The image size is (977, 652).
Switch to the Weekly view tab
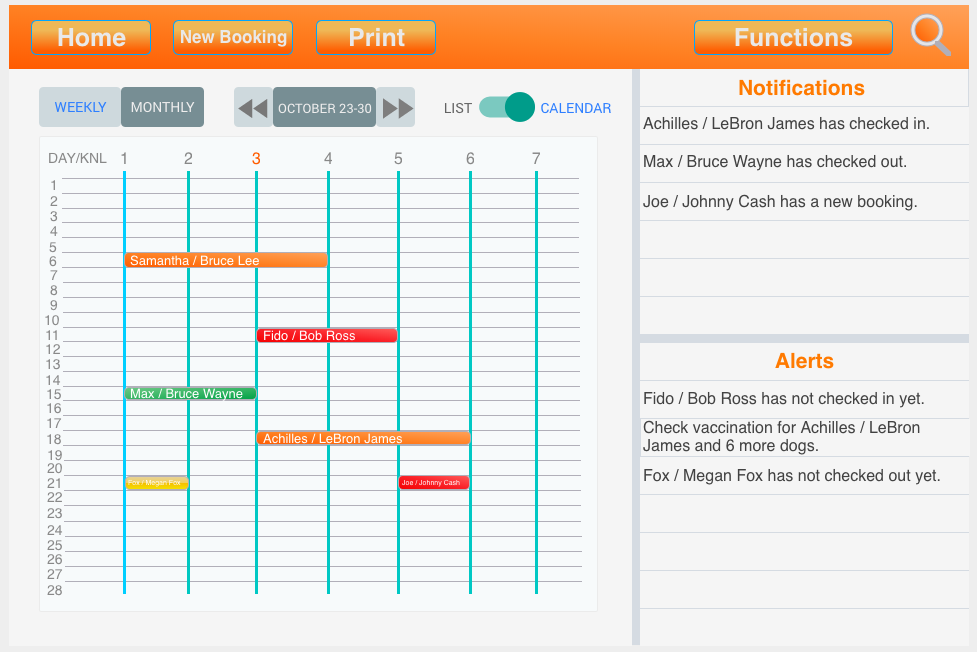point(80,107)
